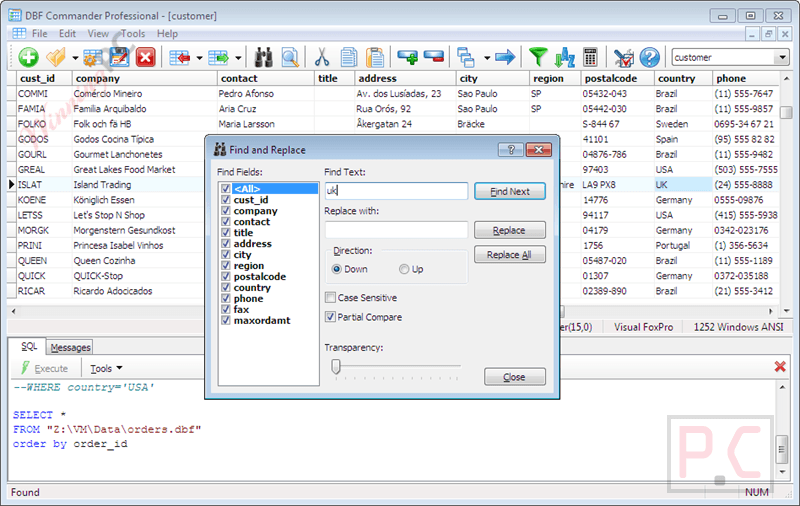Open the customer table dropdown
The image size is (800, 506).
(x=782, y=57)
